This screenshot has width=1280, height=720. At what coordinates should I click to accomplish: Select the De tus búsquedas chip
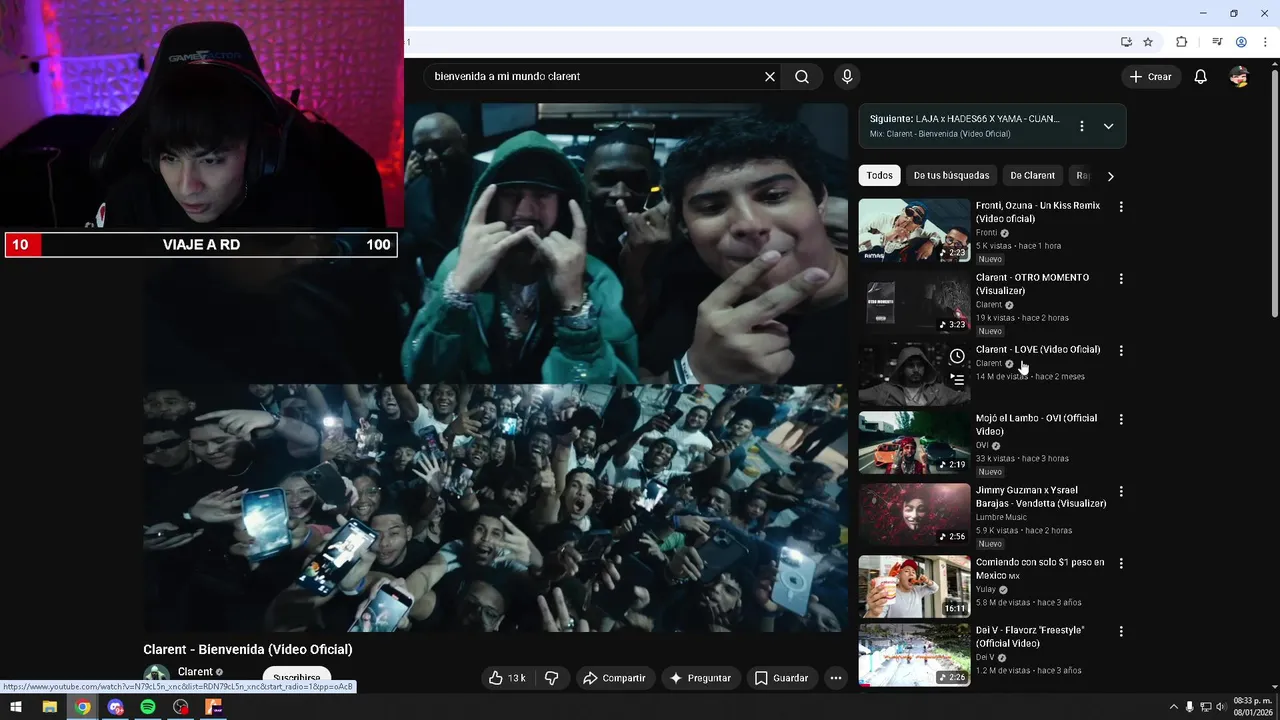(951, 175)
